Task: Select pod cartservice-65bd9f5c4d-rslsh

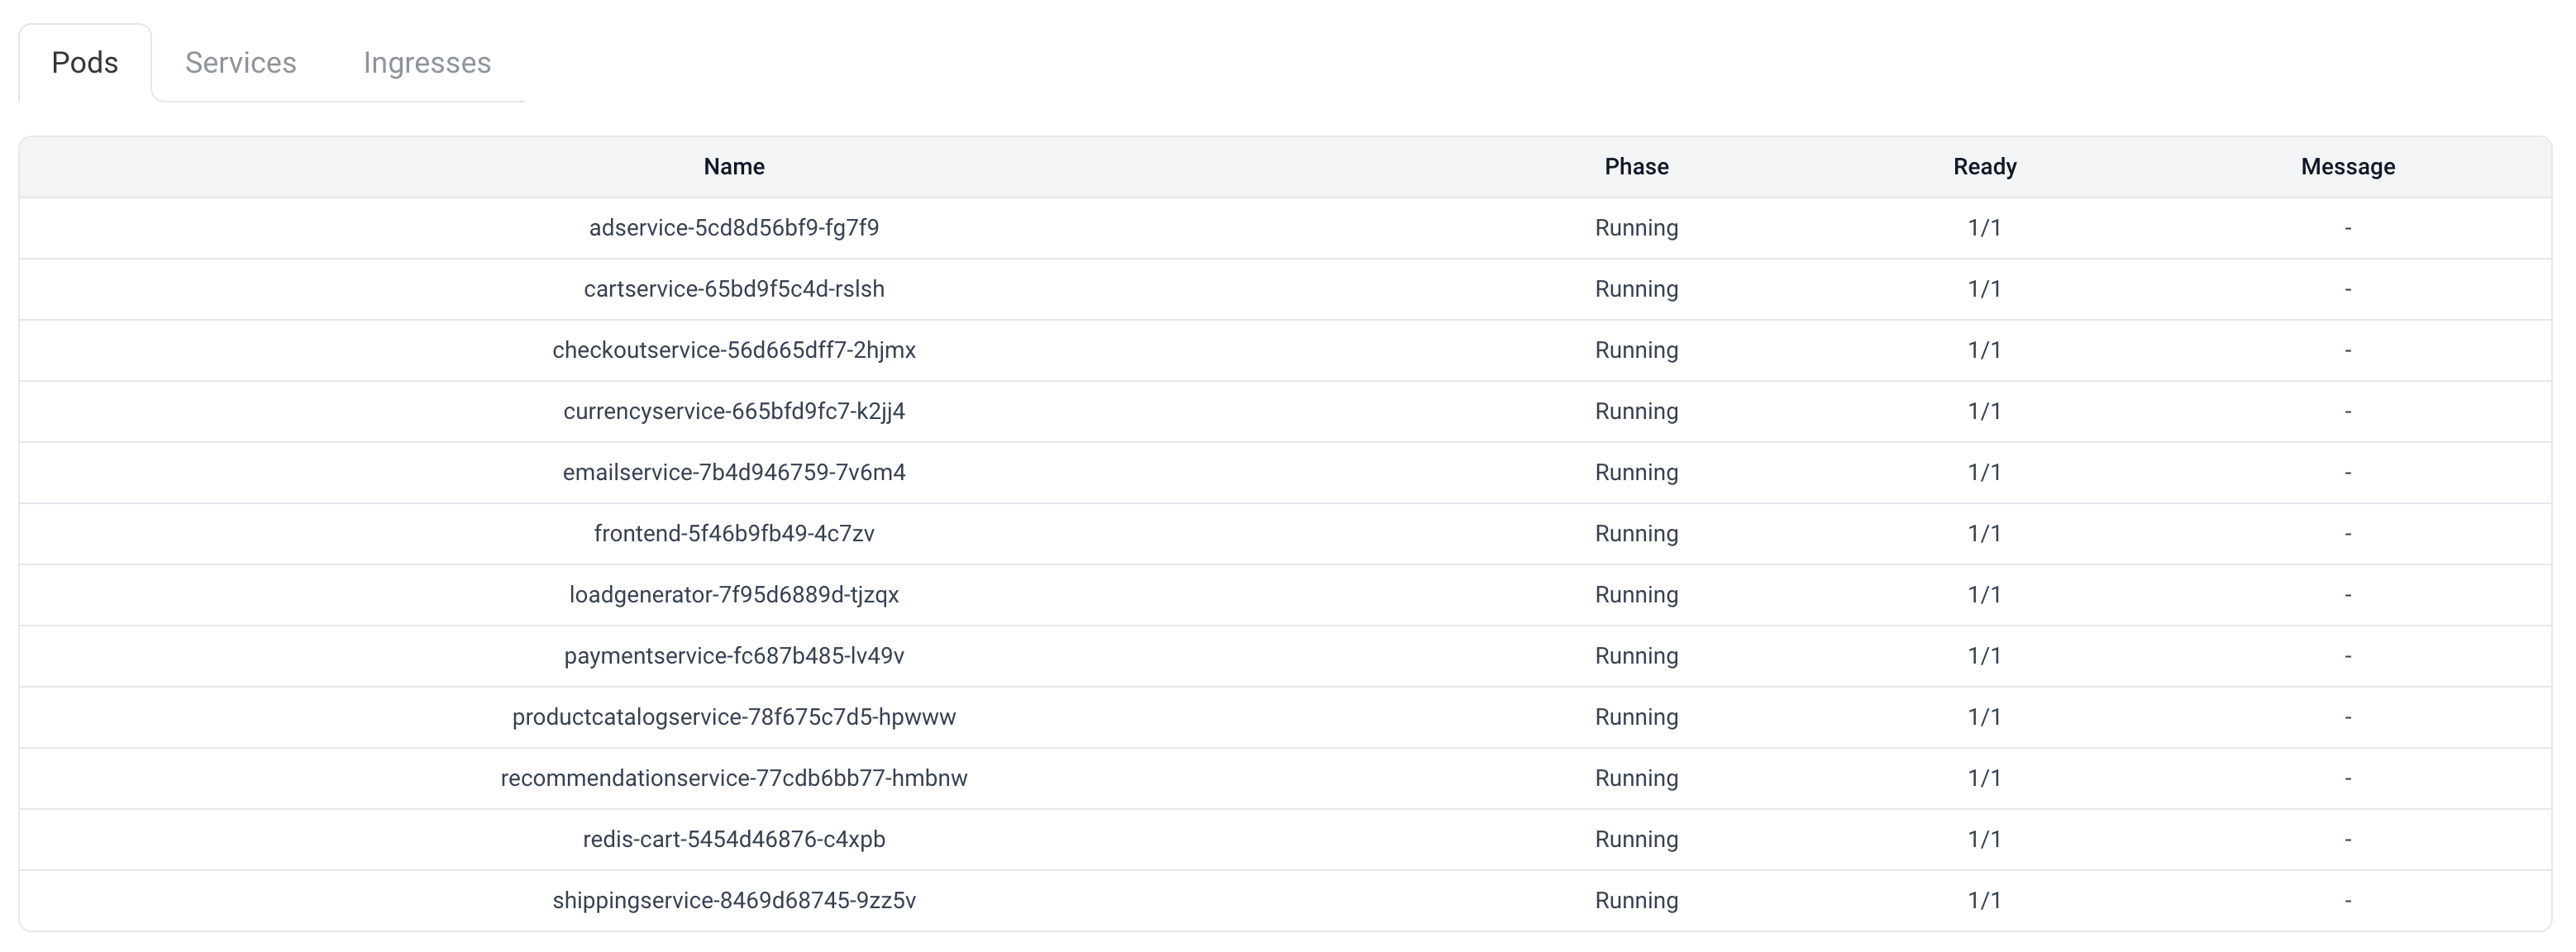Action: (734, 289)
